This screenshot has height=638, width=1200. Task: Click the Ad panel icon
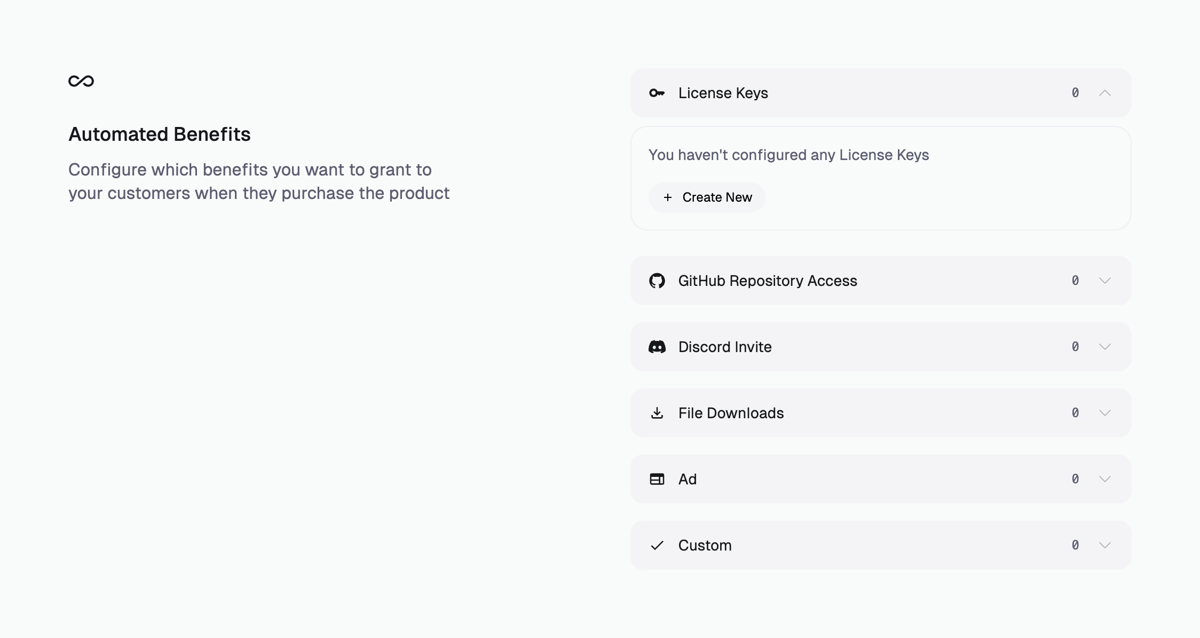pos(657,479)
